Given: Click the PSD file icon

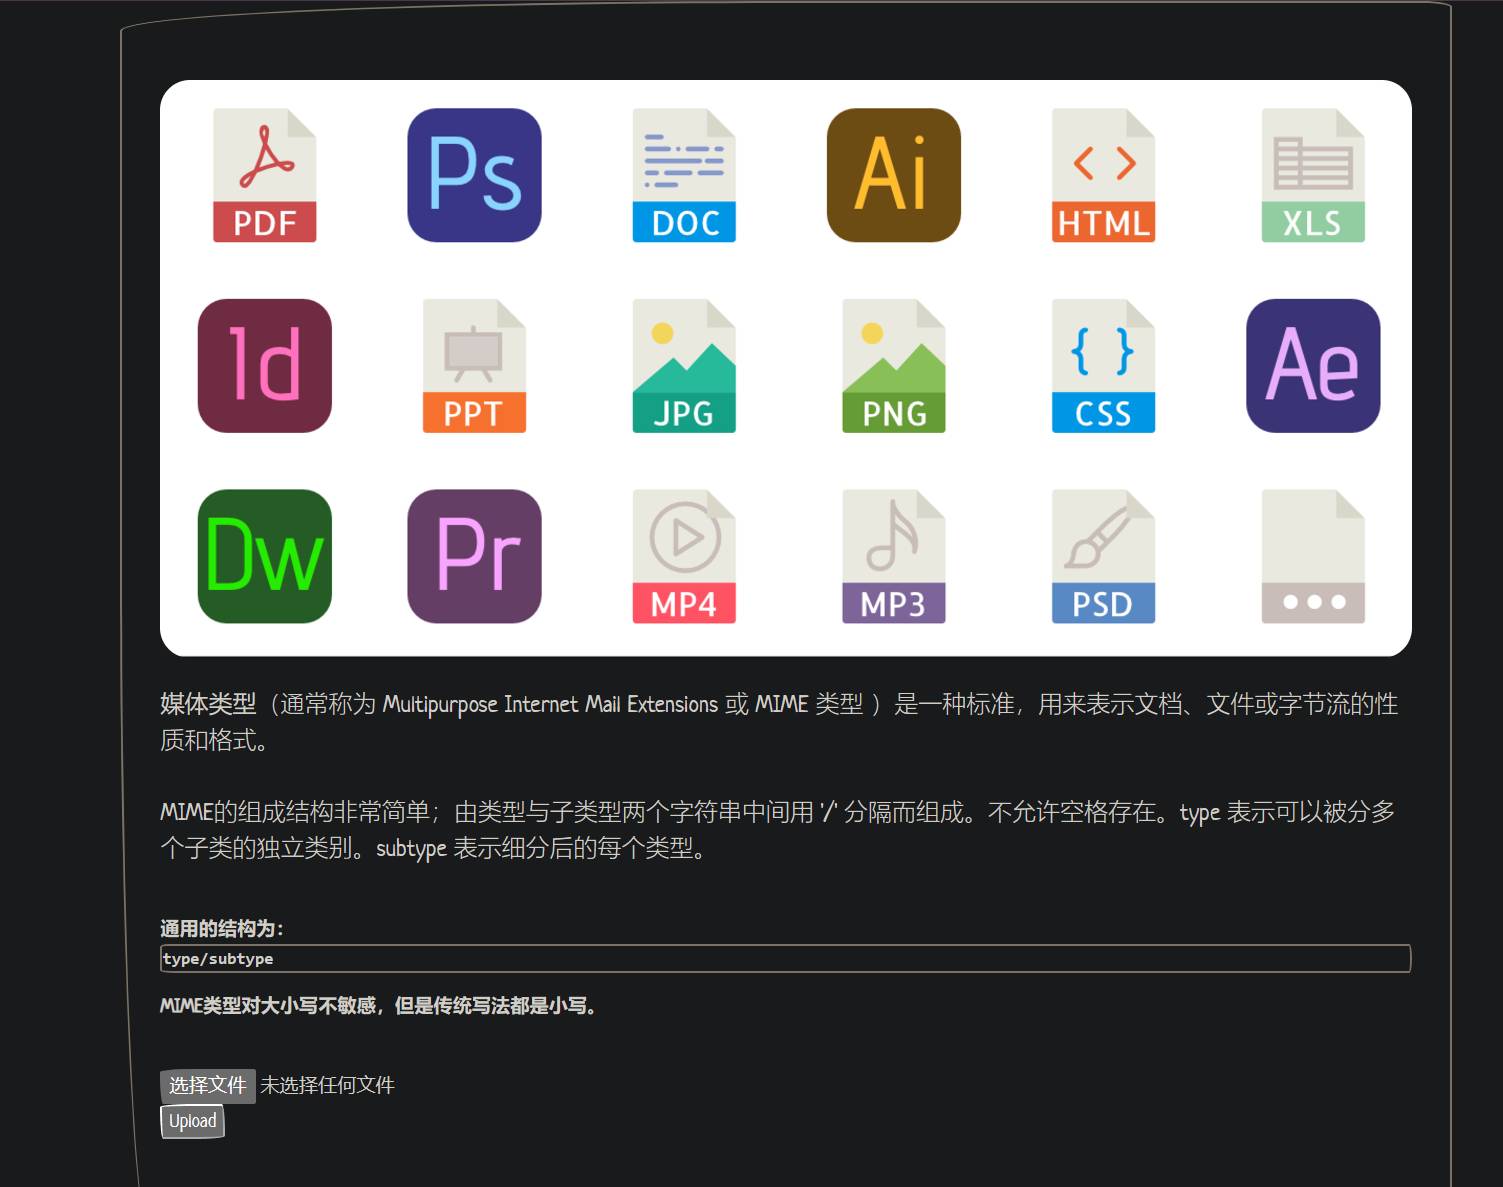Looking at the screenshot, I should tap(1103, 556).
